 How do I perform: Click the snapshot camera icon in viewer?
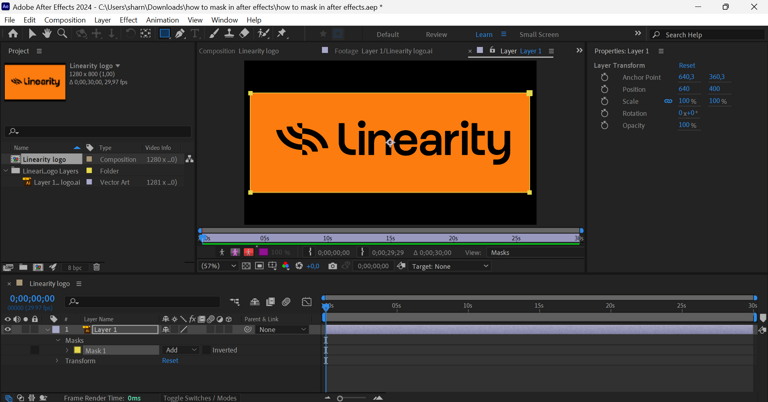(333, 266)
